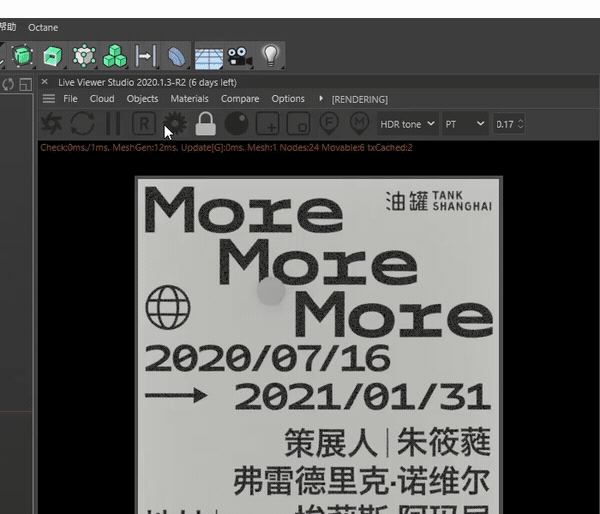The height and width of the screenshot is (514, 600).
Task: Click the film region square icon
Action: pos(298,124)
